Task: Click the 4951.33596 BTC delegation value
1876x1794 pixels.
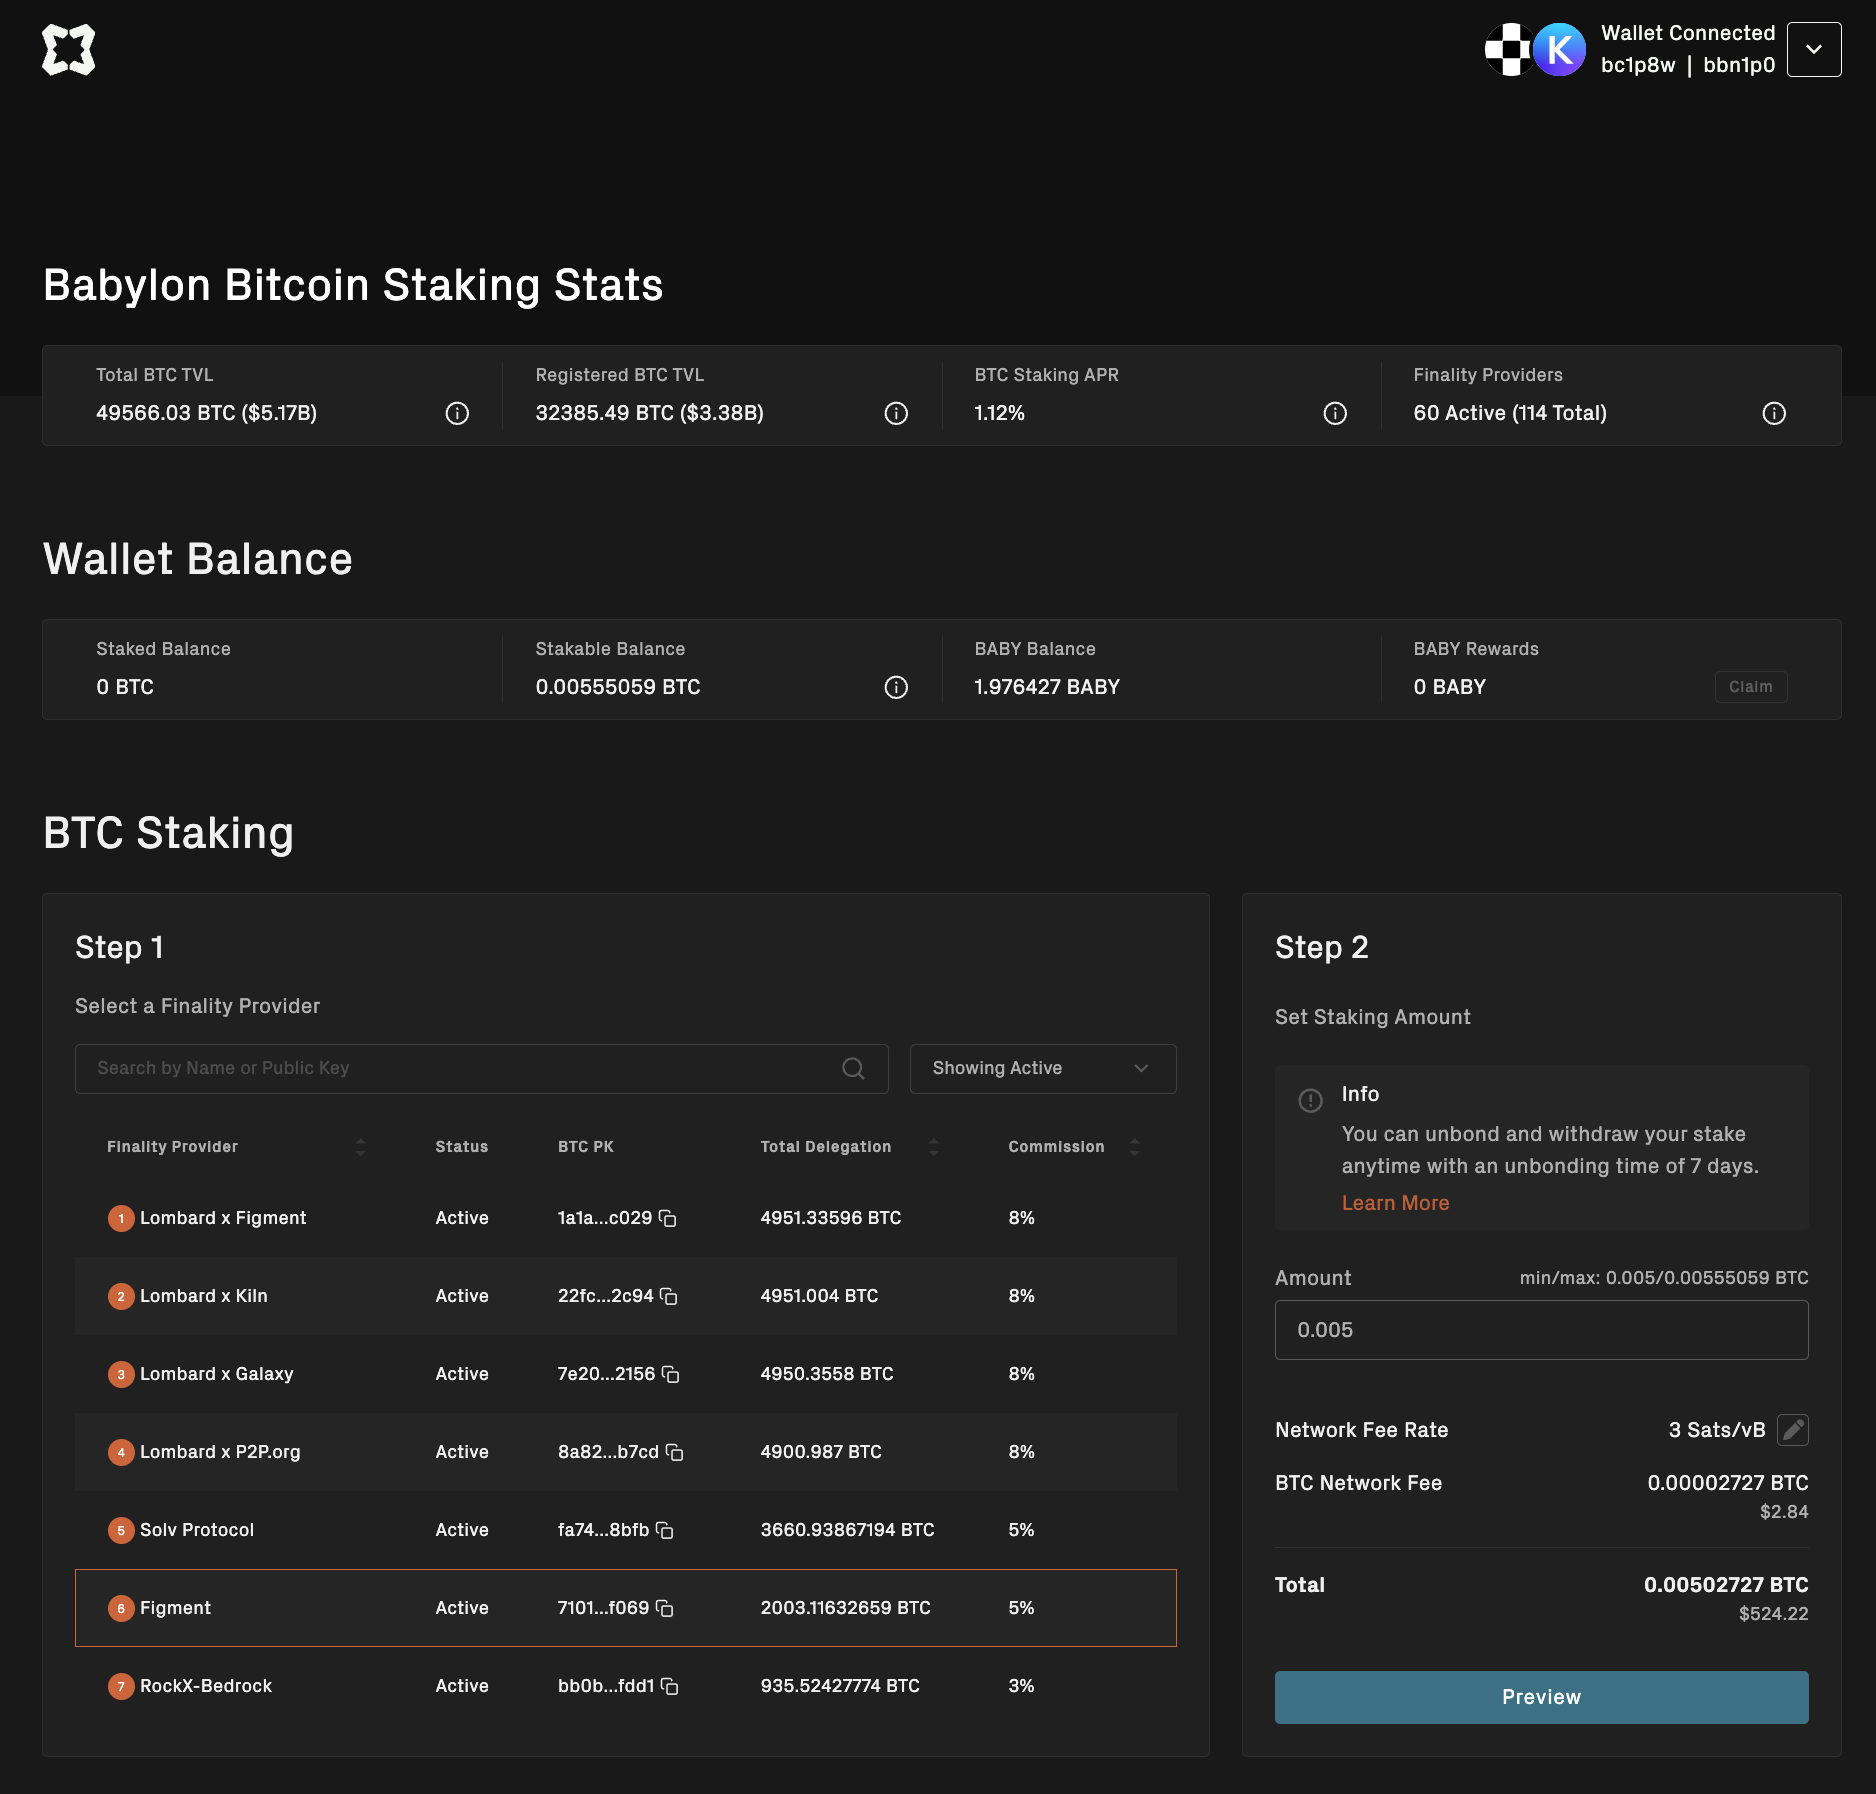Action: (830, 1218)
